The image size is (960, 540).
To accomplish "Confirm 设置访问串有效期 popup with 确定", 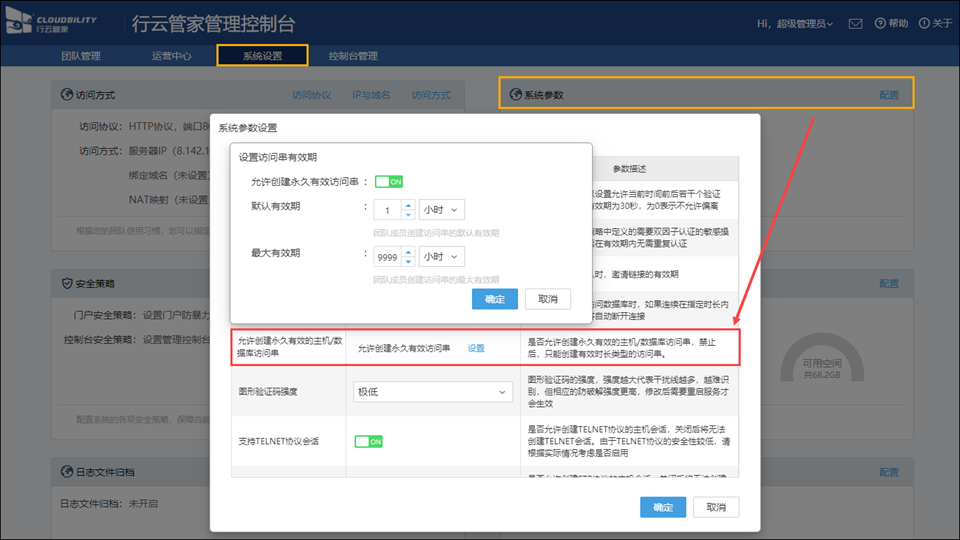I will (494, 299).
